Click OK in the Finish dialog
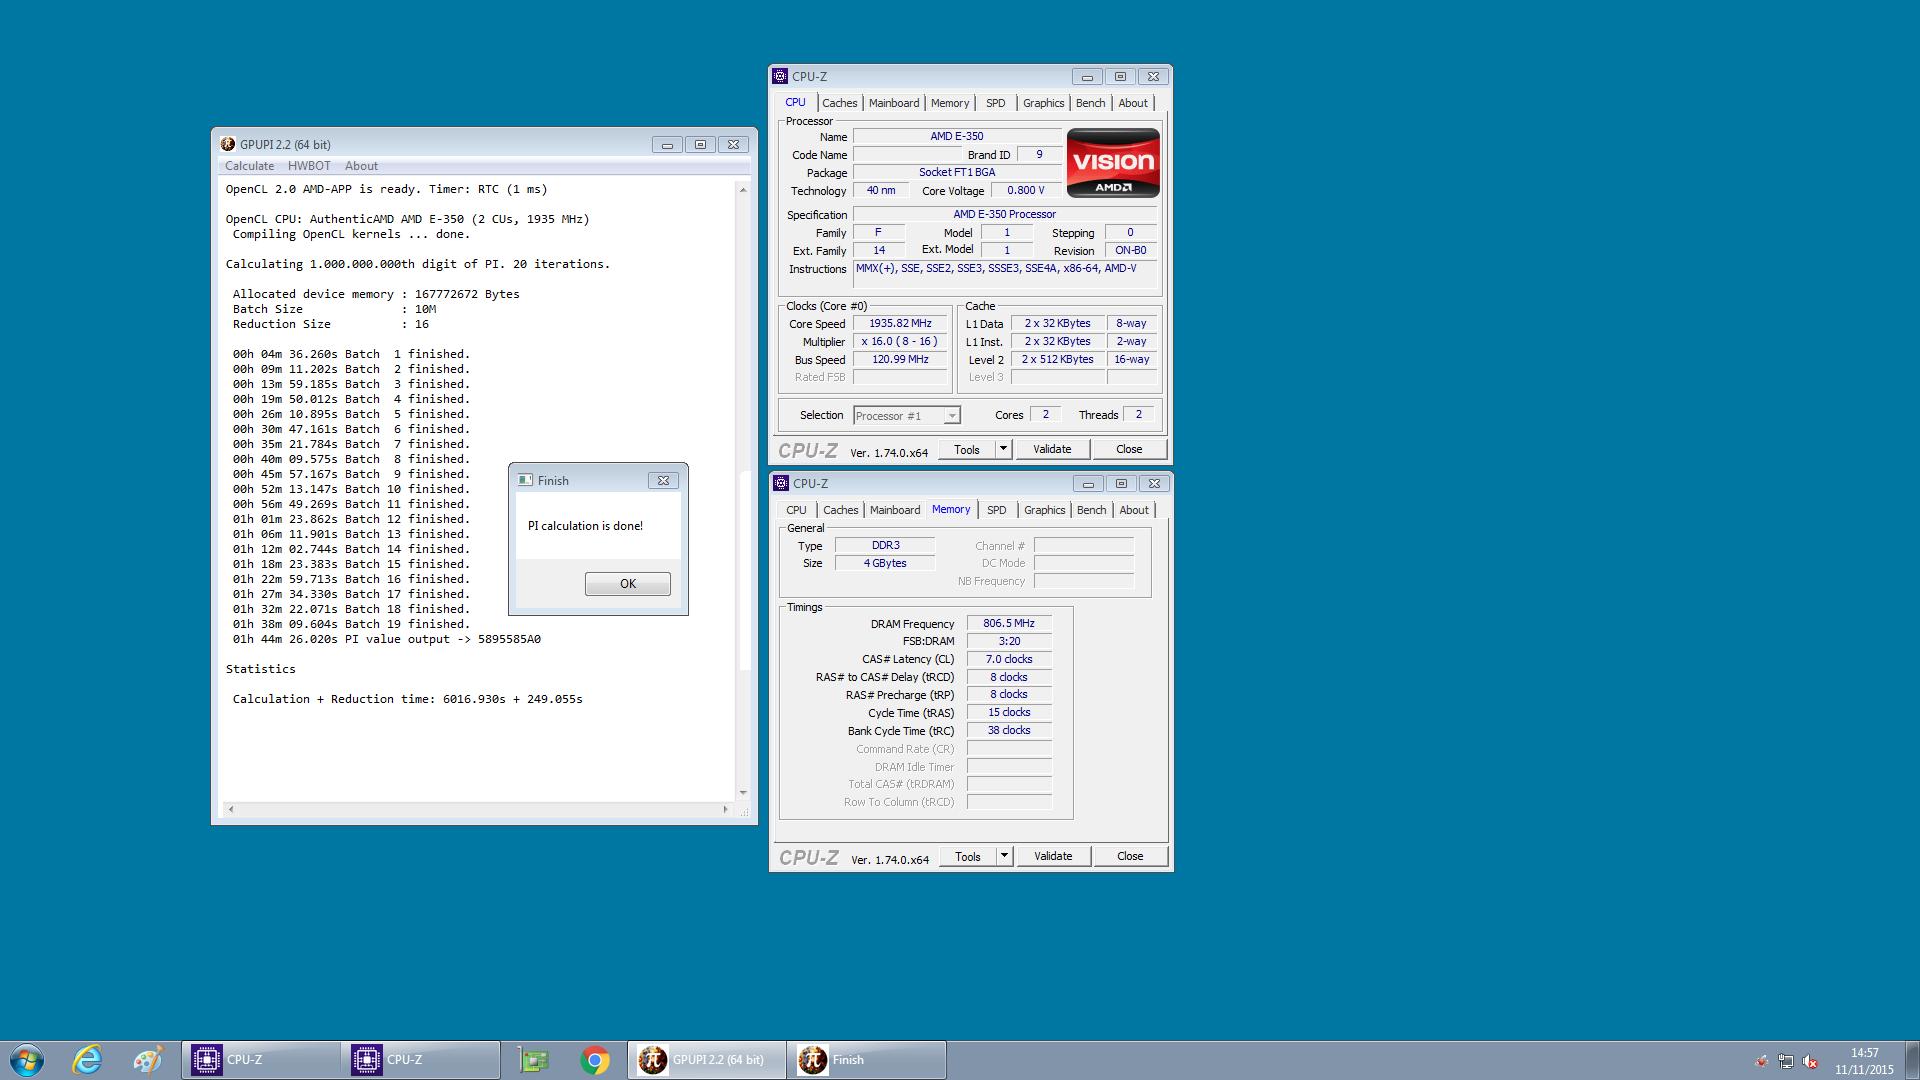 627,584
